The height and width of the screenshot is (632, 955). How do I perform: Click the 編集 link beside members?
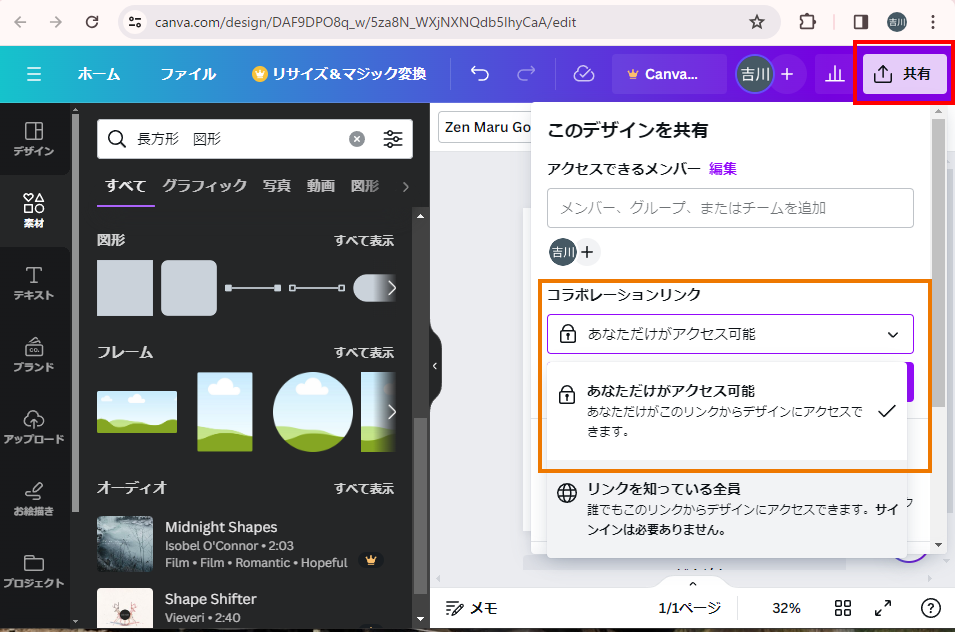[723, 169]
